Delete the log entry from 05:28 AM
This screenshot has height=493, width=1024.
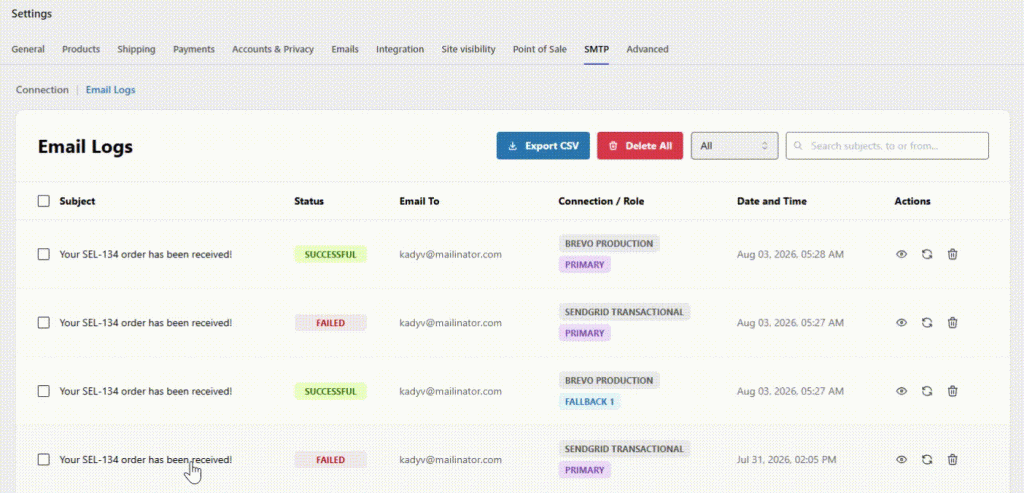[952, 254]
